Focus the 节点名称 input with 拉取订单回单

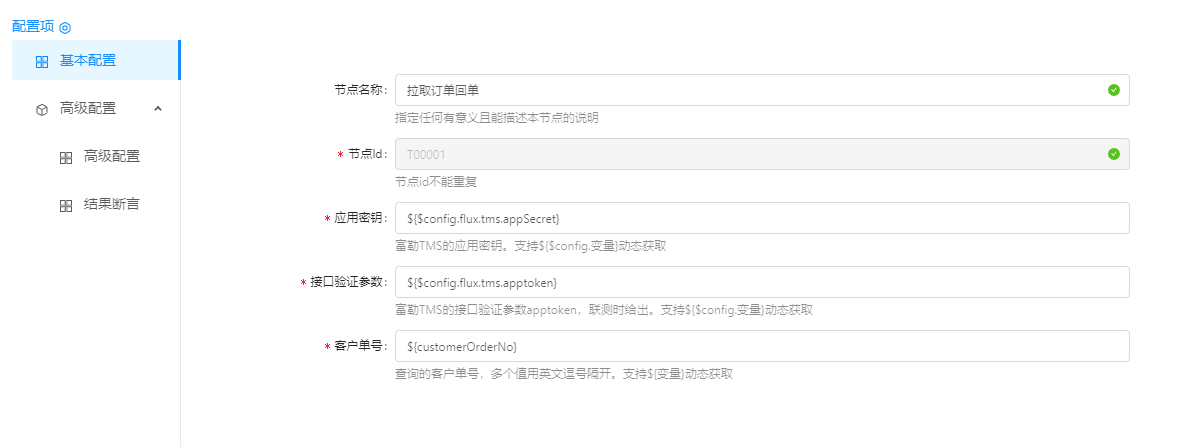[x=750, y=90]
